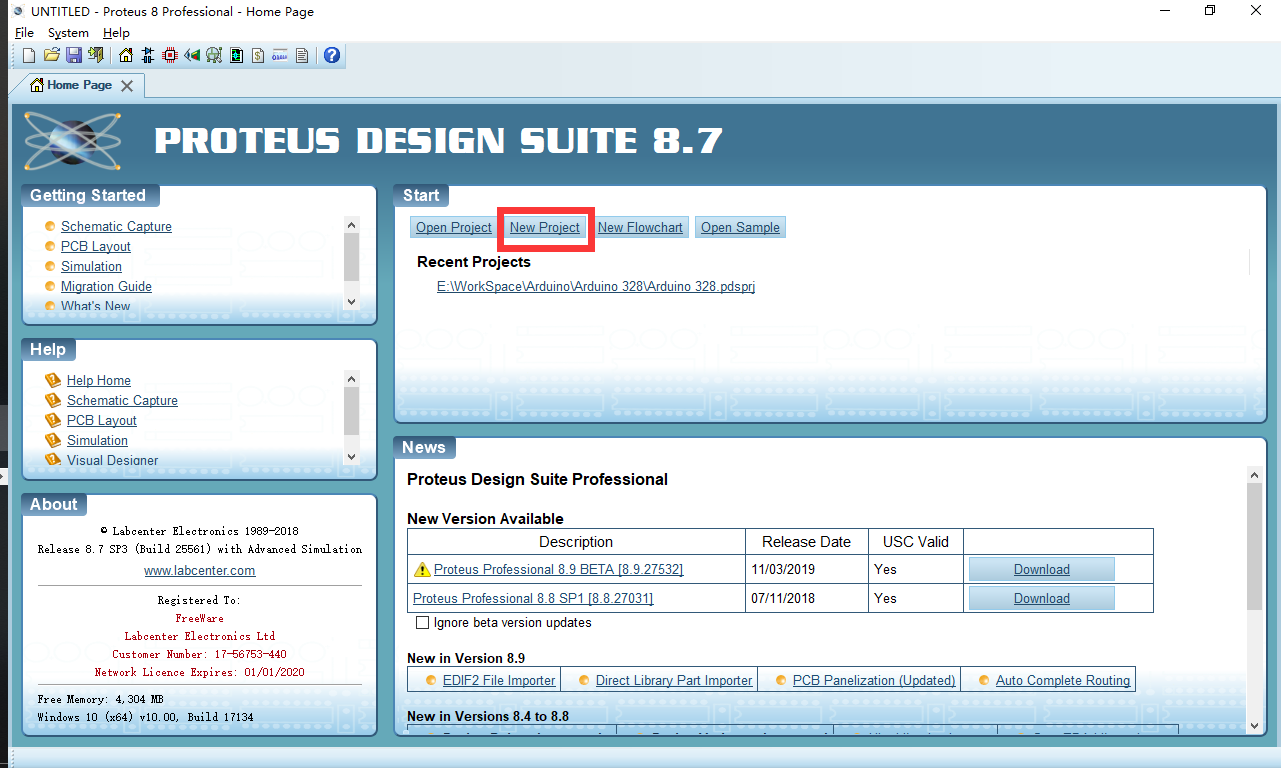Click the Open Project folder toolbar icon
Image resolution: width=1281 pixels, height=768 pixels.
[52, 55]
